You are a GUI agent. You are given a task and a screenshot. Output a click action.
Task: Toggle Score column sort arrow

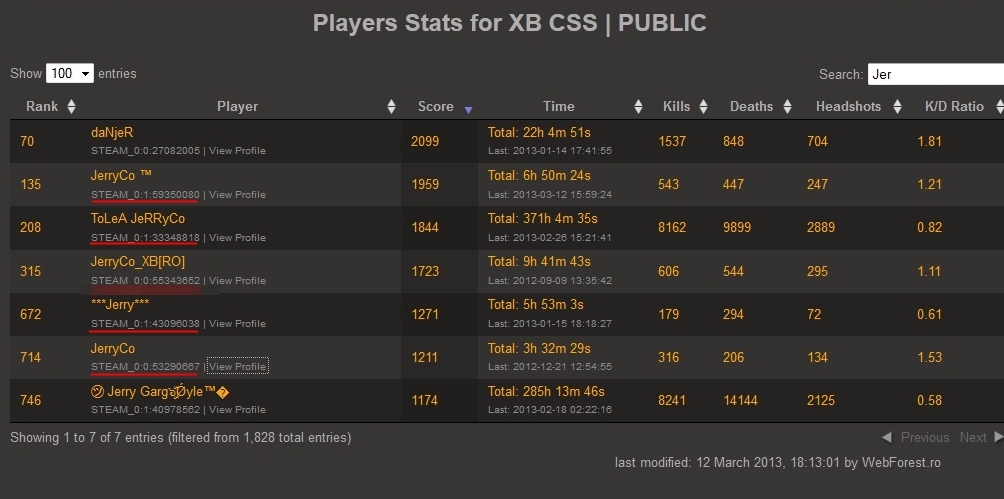click(x=468, y=110)
